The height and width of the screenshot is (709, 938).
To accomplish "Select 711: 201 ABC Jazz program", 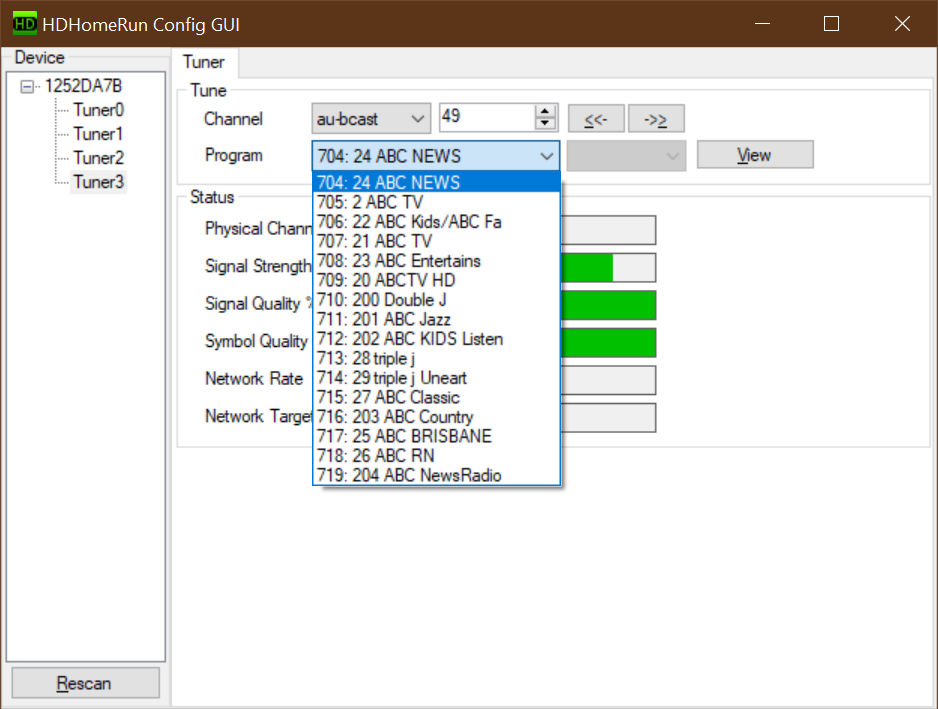I will coord(436,319).
